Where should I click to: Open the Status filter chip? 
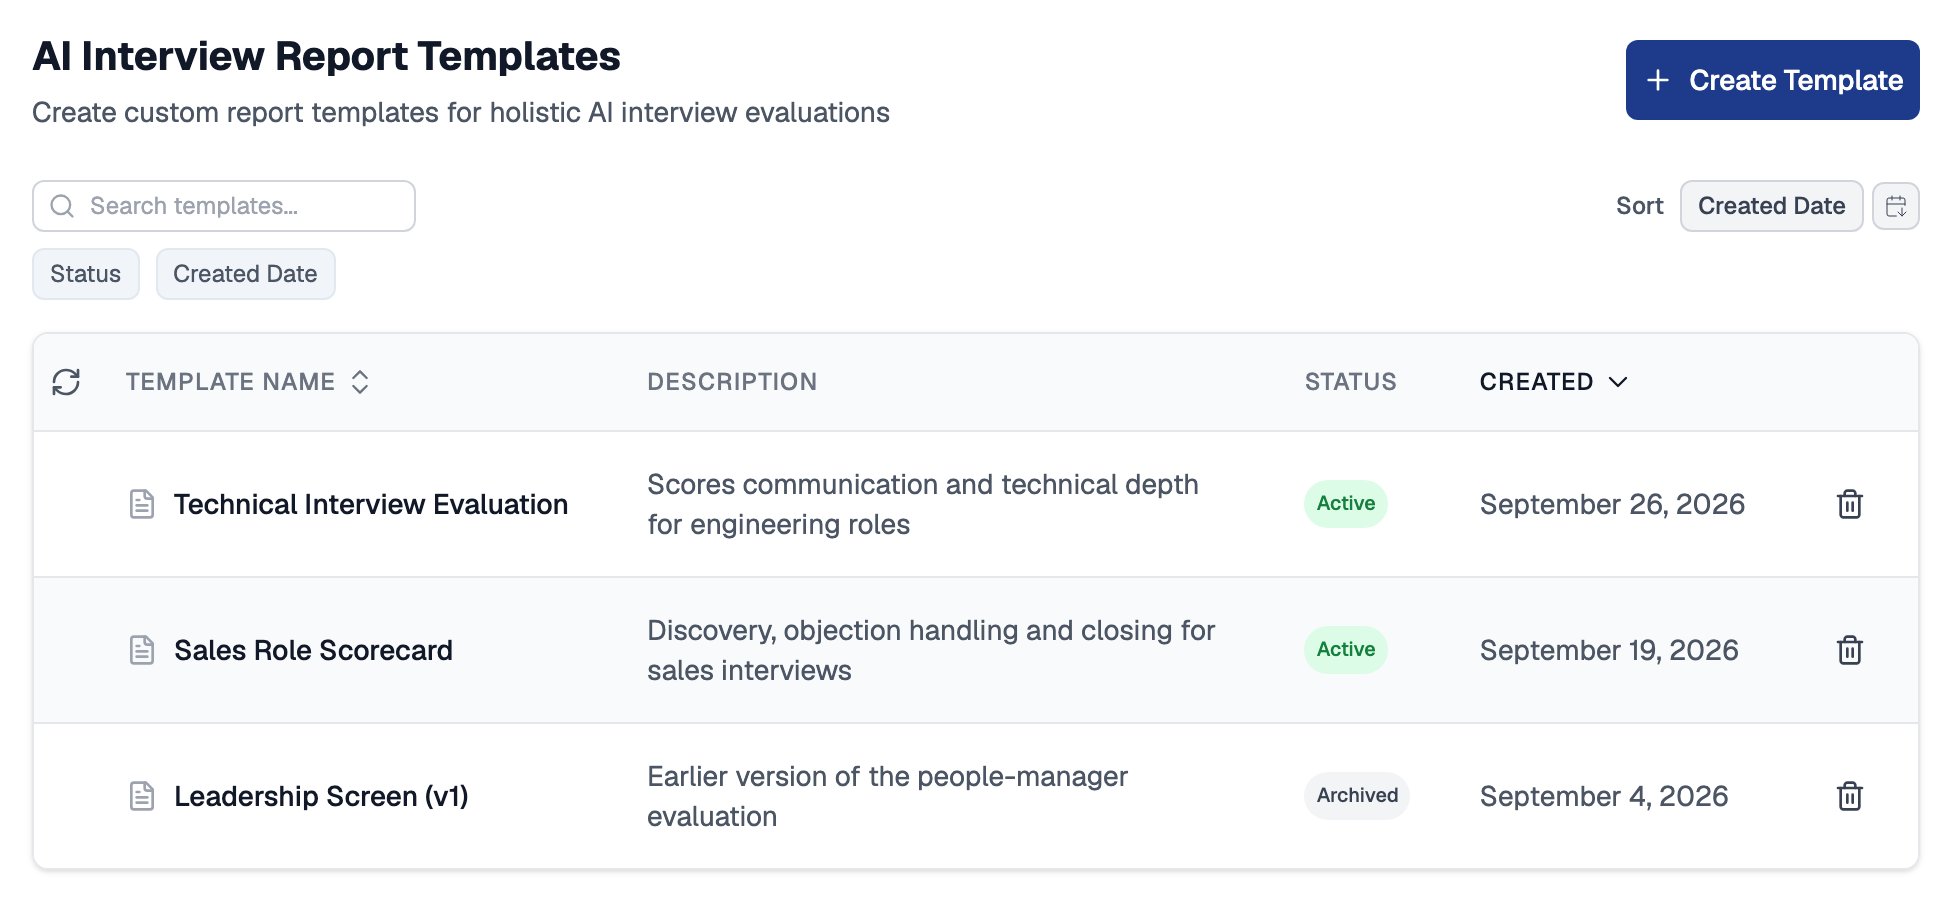[86, 274]
